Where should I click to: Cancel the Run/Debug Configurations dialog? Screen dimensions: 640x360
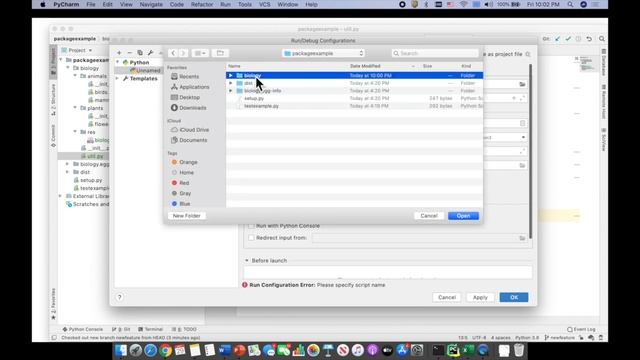pos(447,297)
